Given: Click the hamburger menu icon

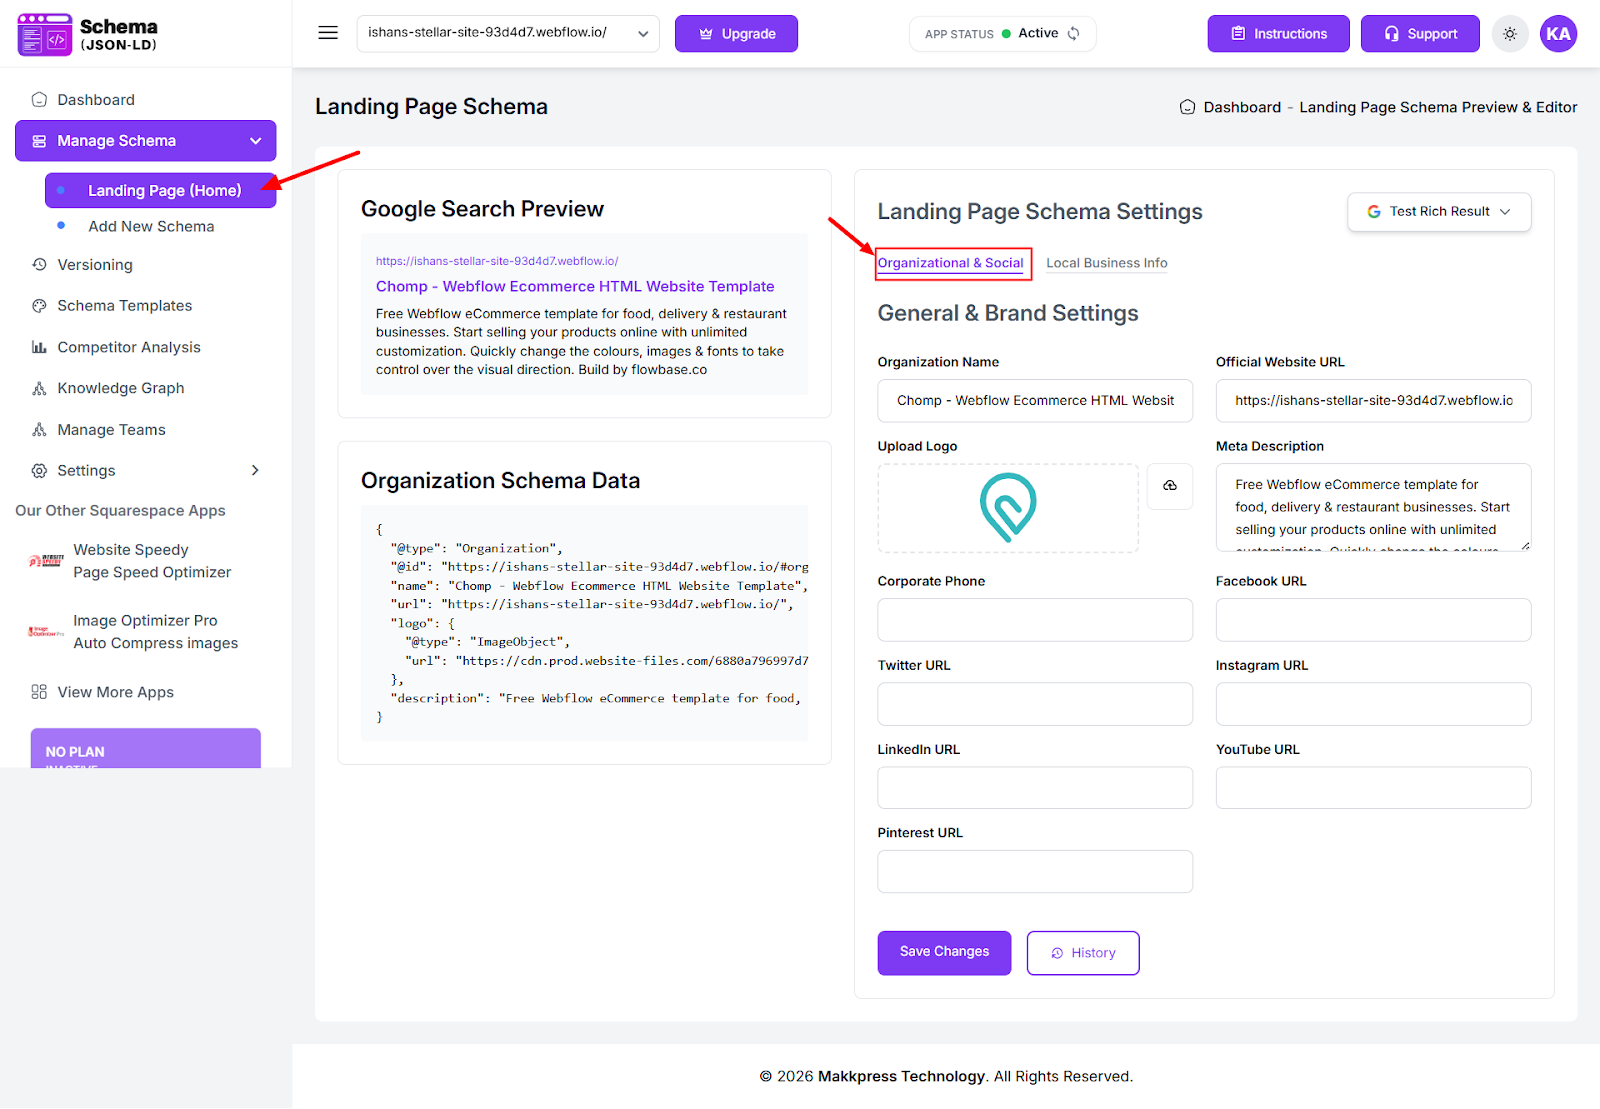Looking at the screenshot, I should point(328,33).
